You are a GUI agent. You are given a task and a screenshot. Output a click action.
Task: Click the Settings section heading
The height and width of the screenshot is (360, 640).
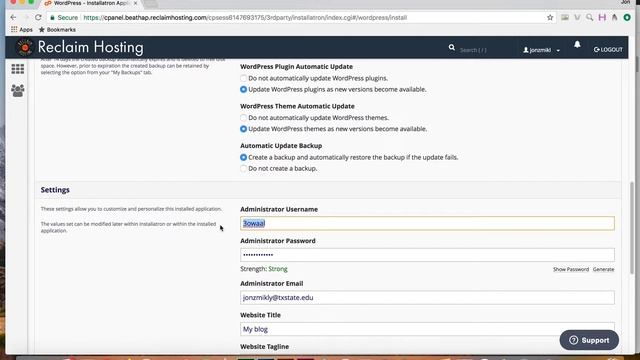coord(55,190)
